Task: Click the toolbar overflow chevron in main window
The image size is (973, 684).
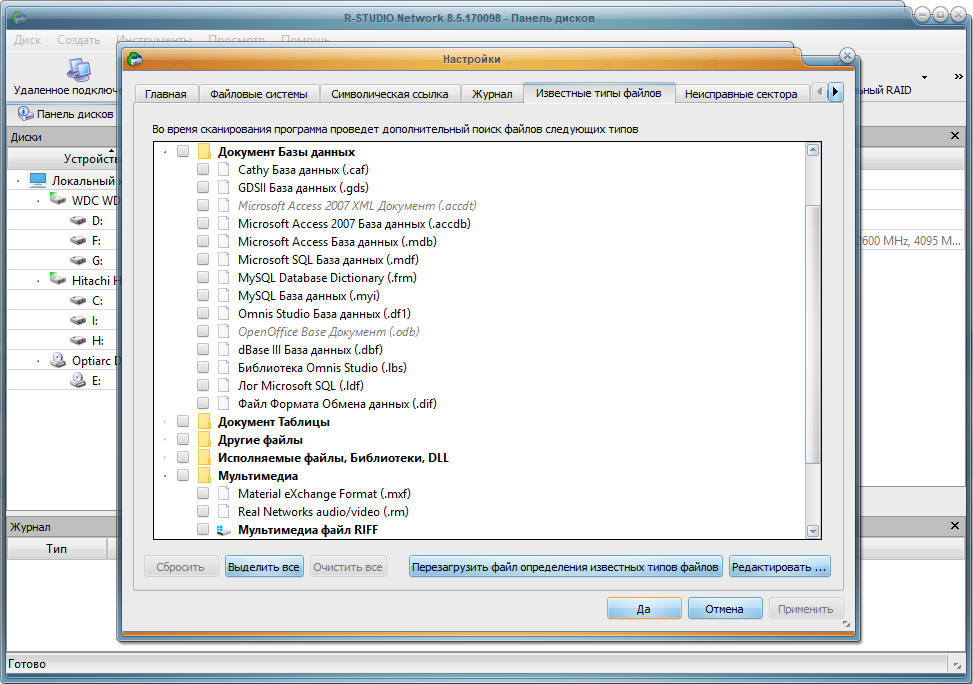Action: tap(958, 76)
